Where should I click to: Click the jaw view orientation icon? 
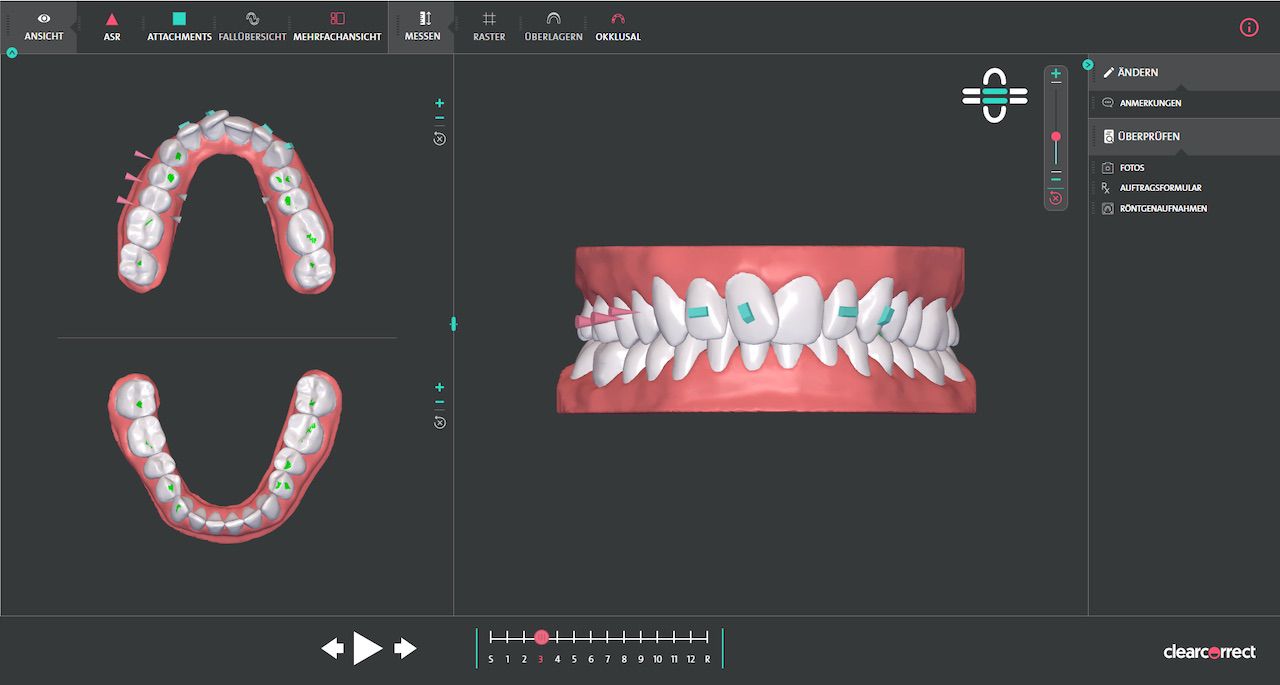pos(994,96)
